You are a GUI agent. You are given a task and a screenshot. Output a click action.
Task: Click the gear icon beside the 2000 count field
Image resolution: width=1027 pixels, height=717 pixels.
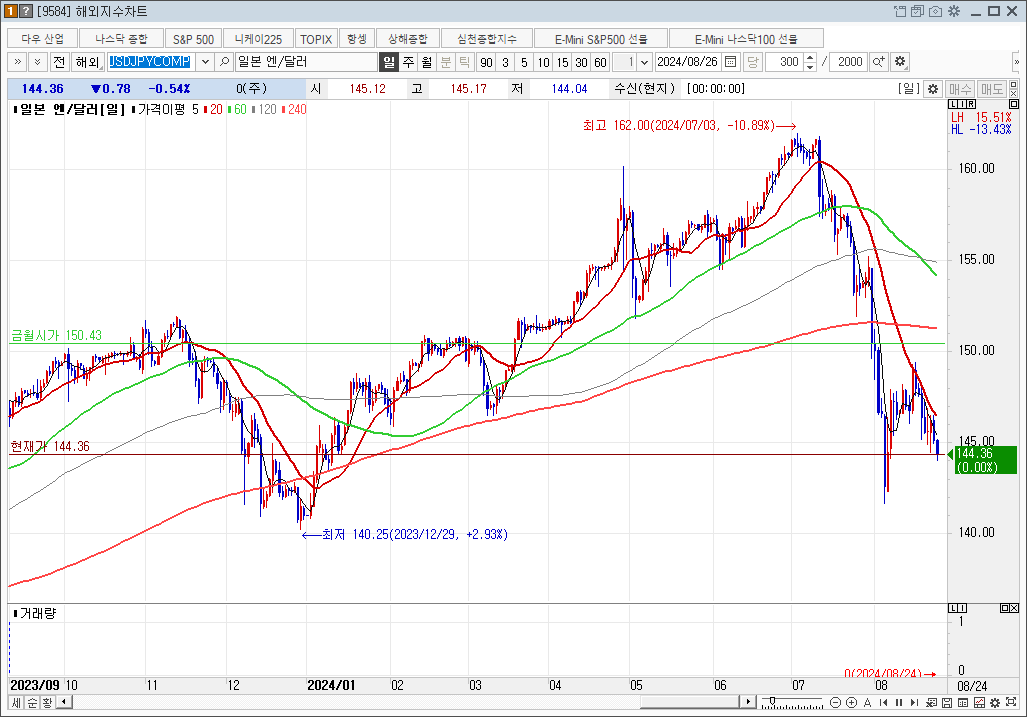click(900, 62)
